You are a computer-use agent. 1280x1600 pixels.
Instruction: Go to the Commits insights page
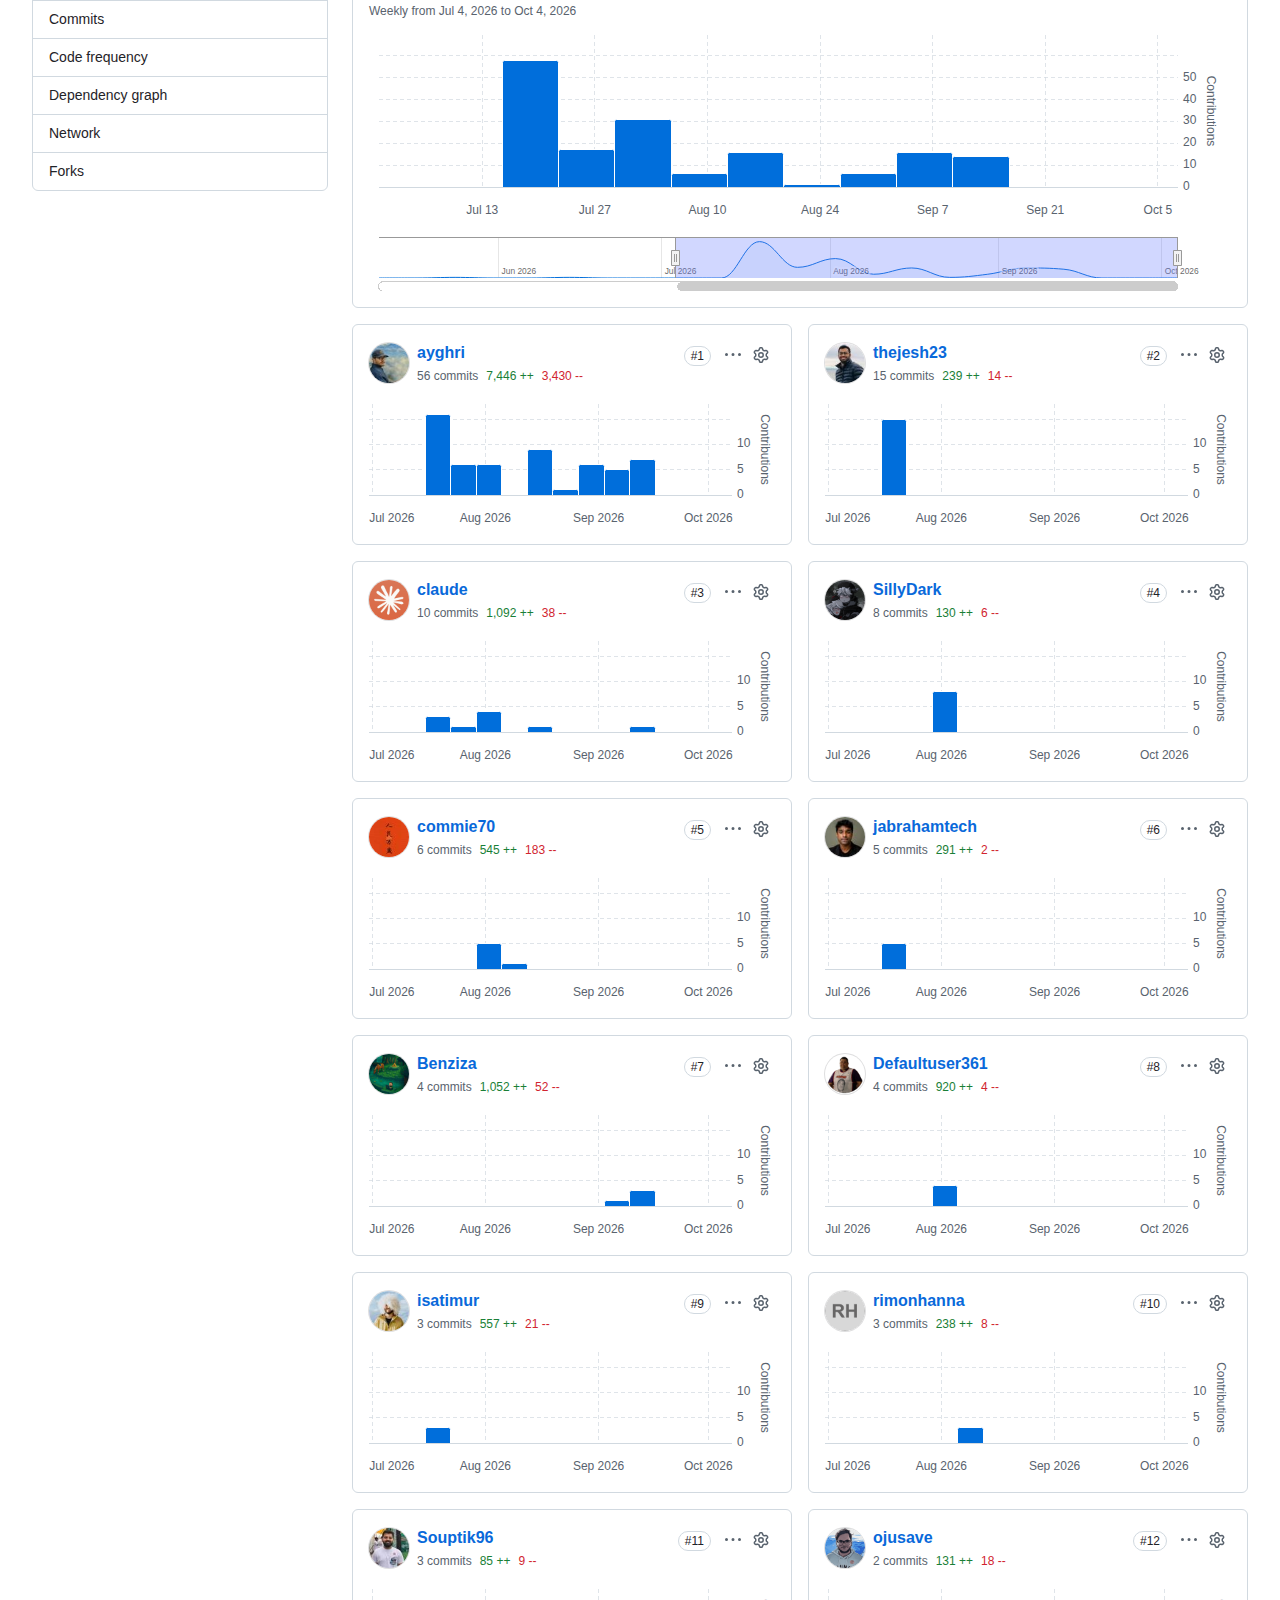click(180, 19)
